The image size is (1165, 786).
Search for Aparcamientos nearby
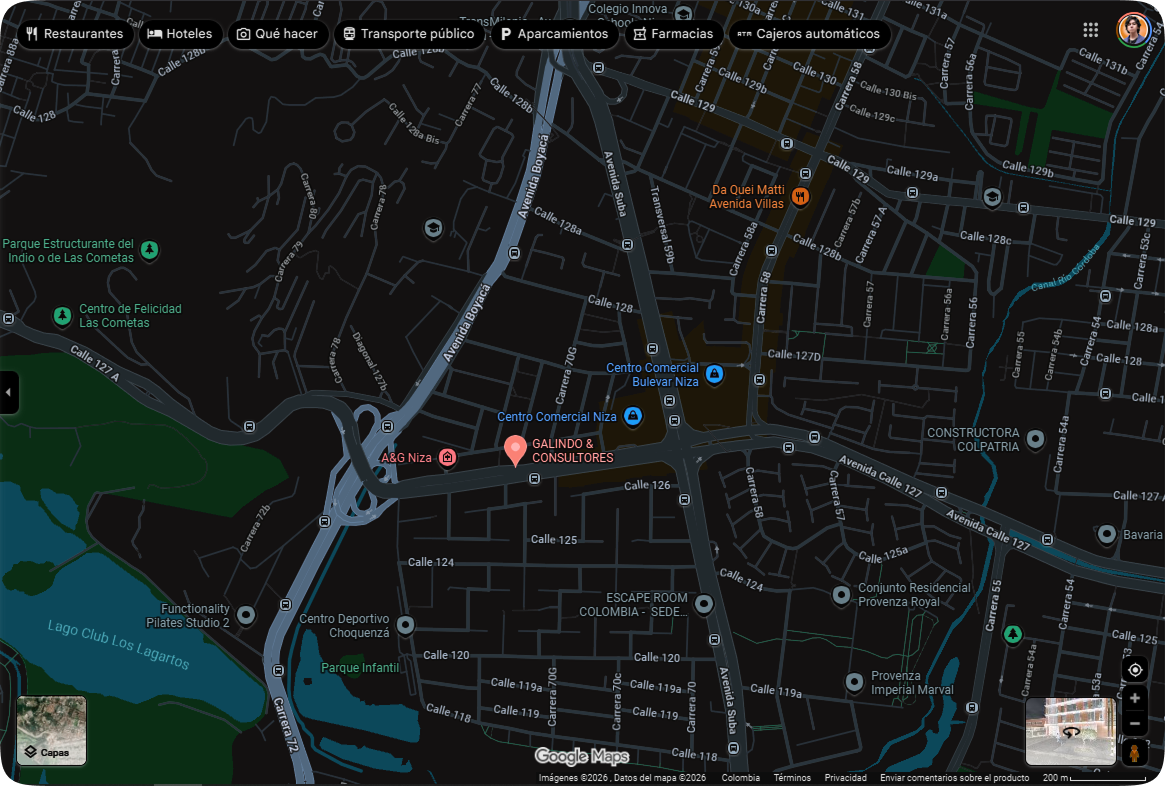tap(554, 33)
